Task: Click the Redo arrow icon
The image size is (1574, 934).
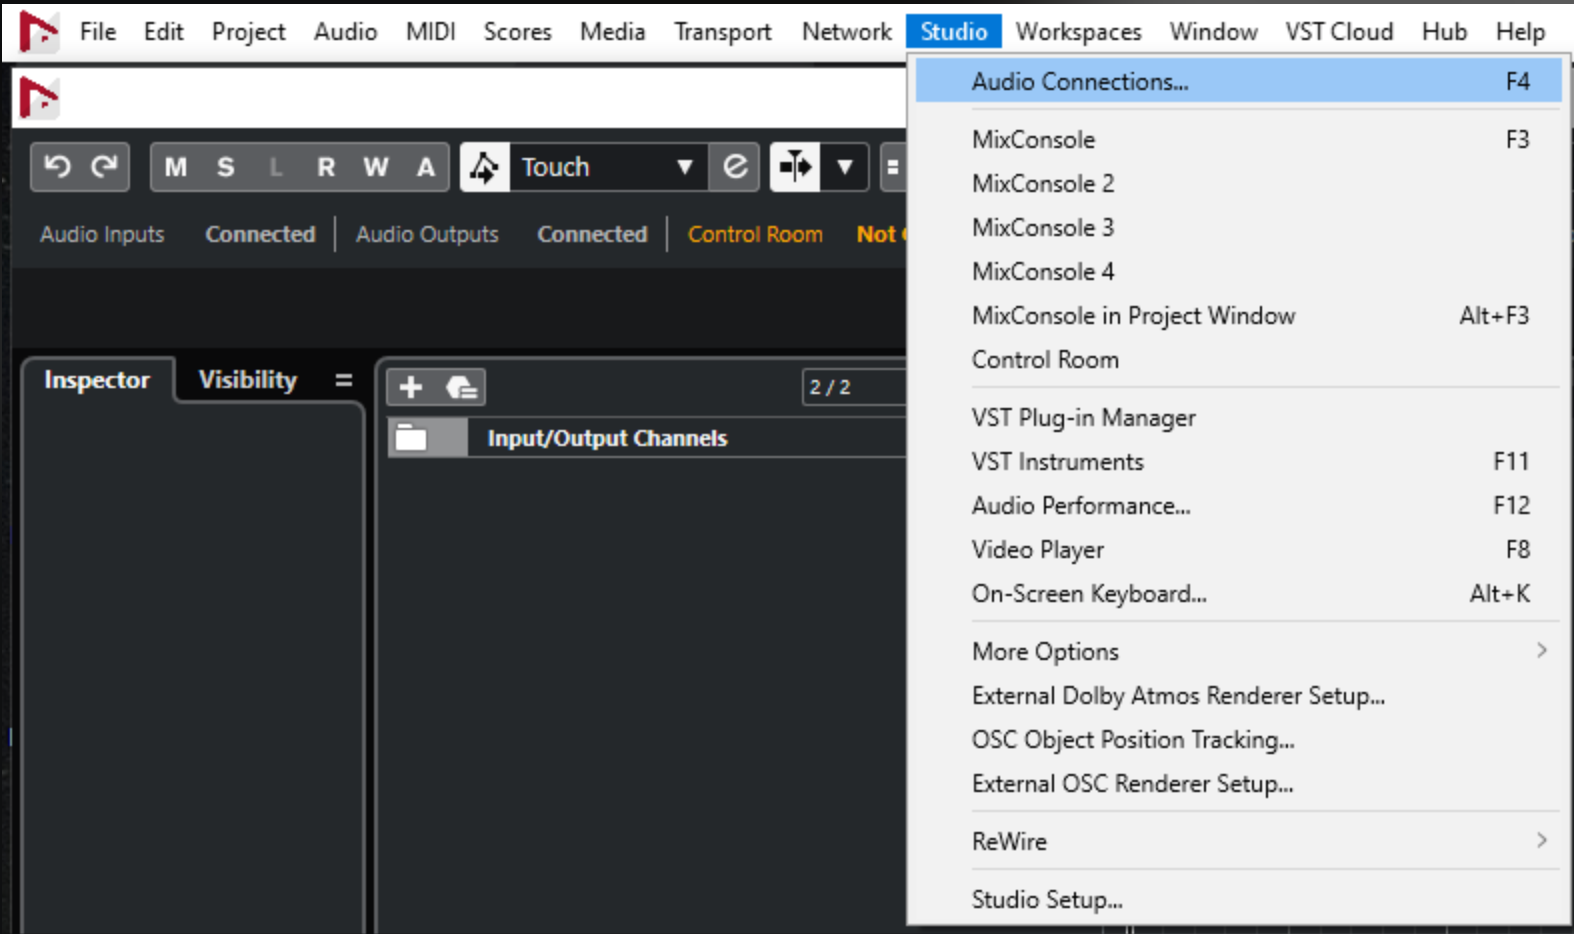Action: click(104, 166)
